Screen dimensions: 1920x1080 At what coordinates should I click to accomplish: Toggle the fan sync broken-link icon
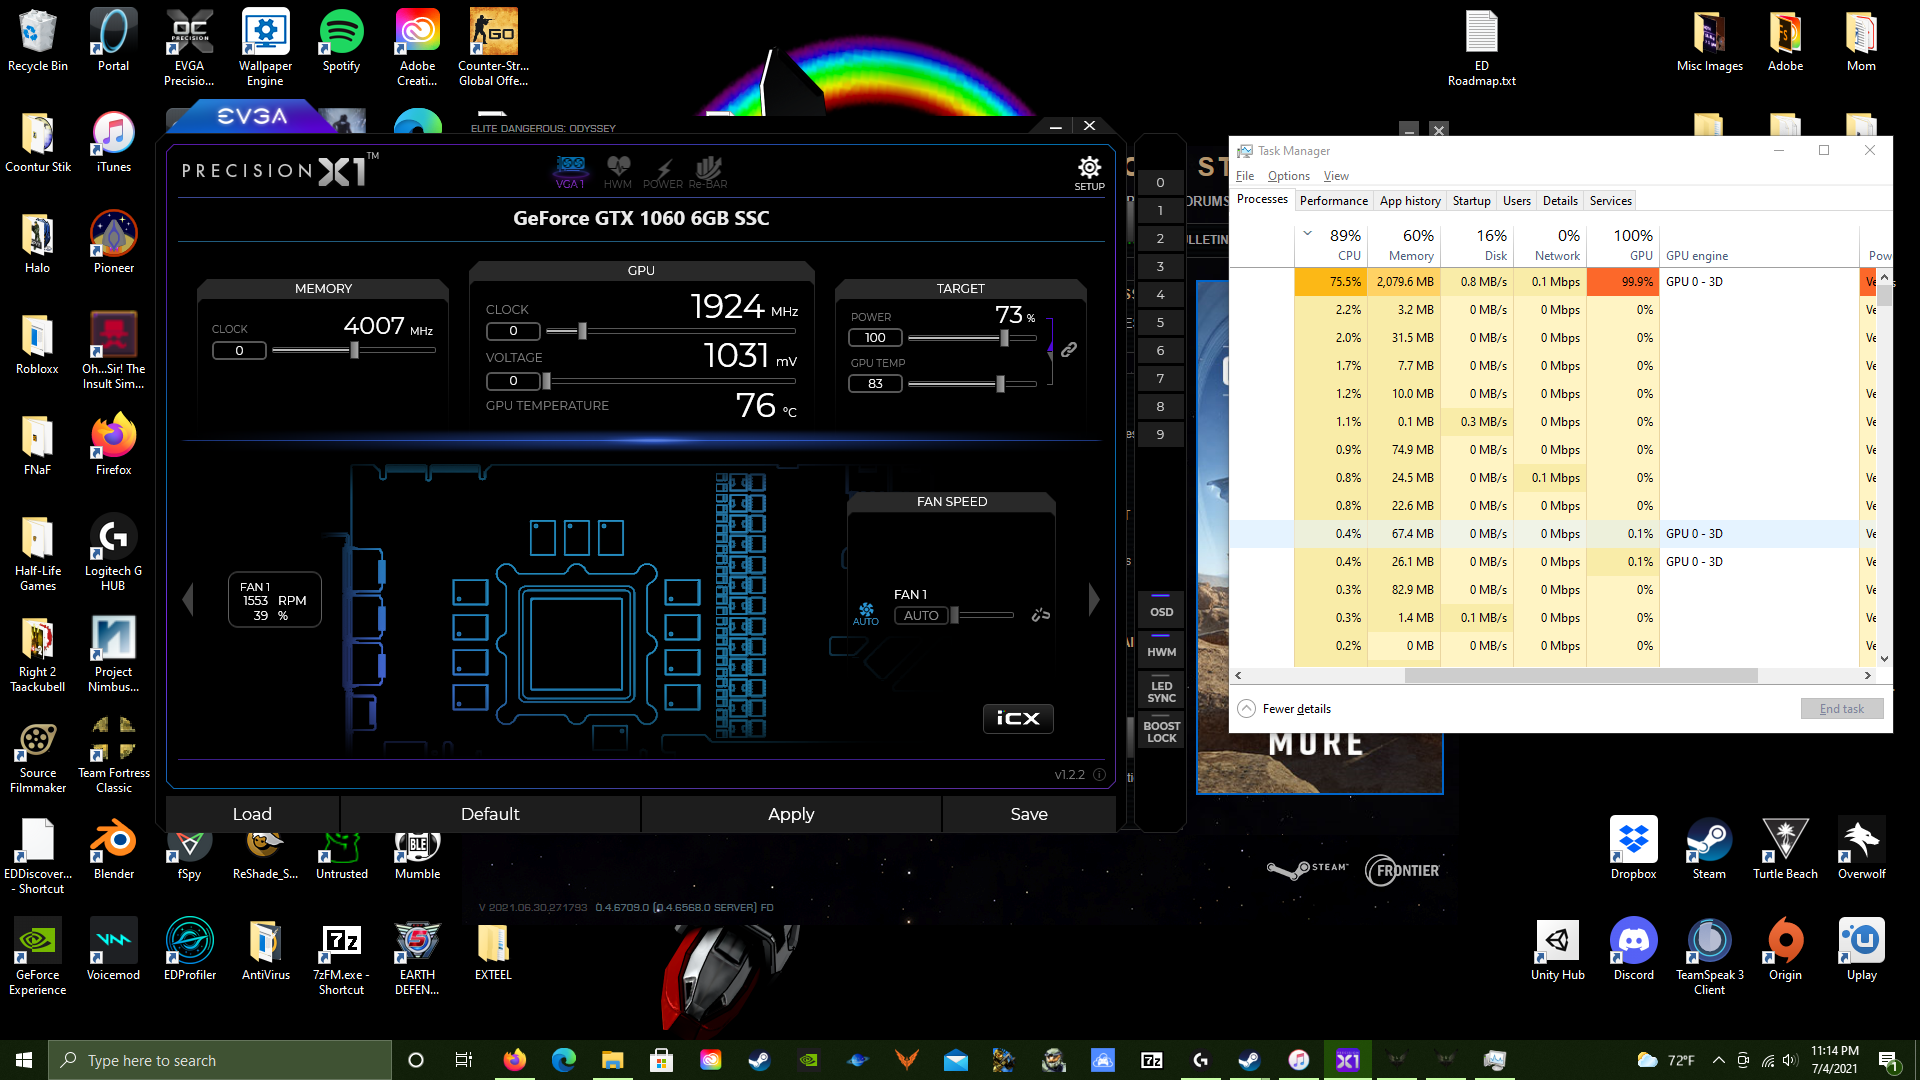click(1041, 615)
